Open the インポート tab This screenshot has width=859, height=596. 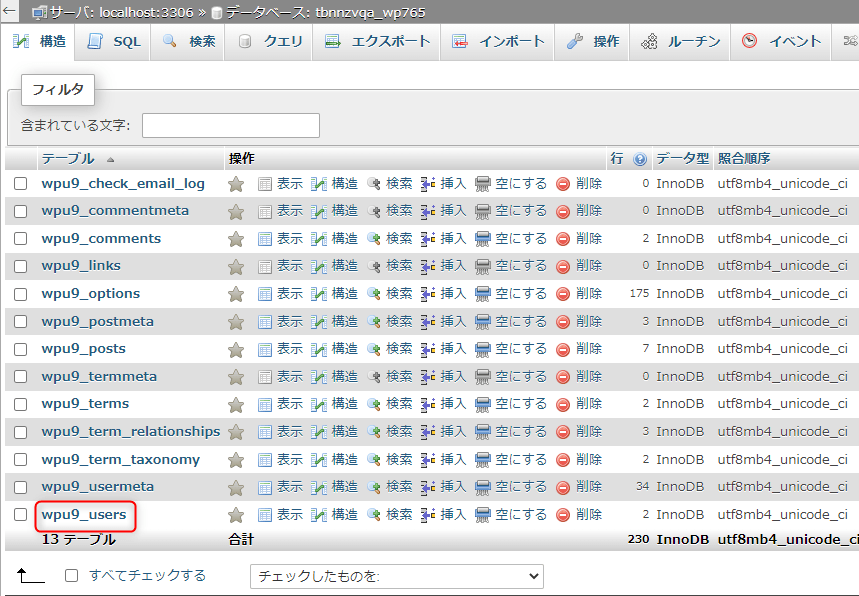[x=498, y=42]
